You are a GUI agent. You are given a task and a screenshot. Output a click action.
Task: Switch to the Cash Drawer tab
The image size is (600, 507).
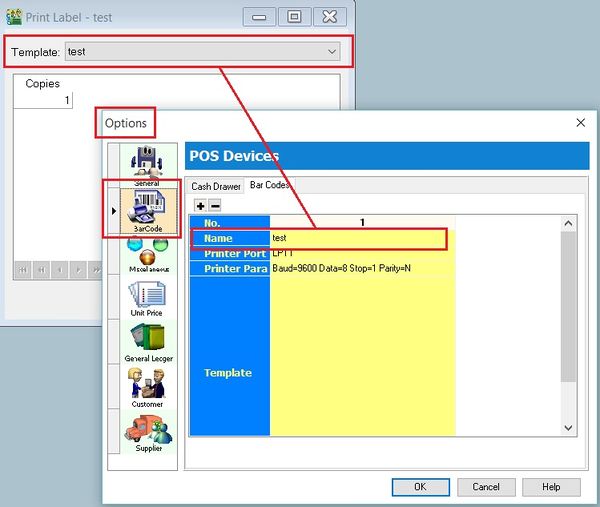[x=216, y=186]
